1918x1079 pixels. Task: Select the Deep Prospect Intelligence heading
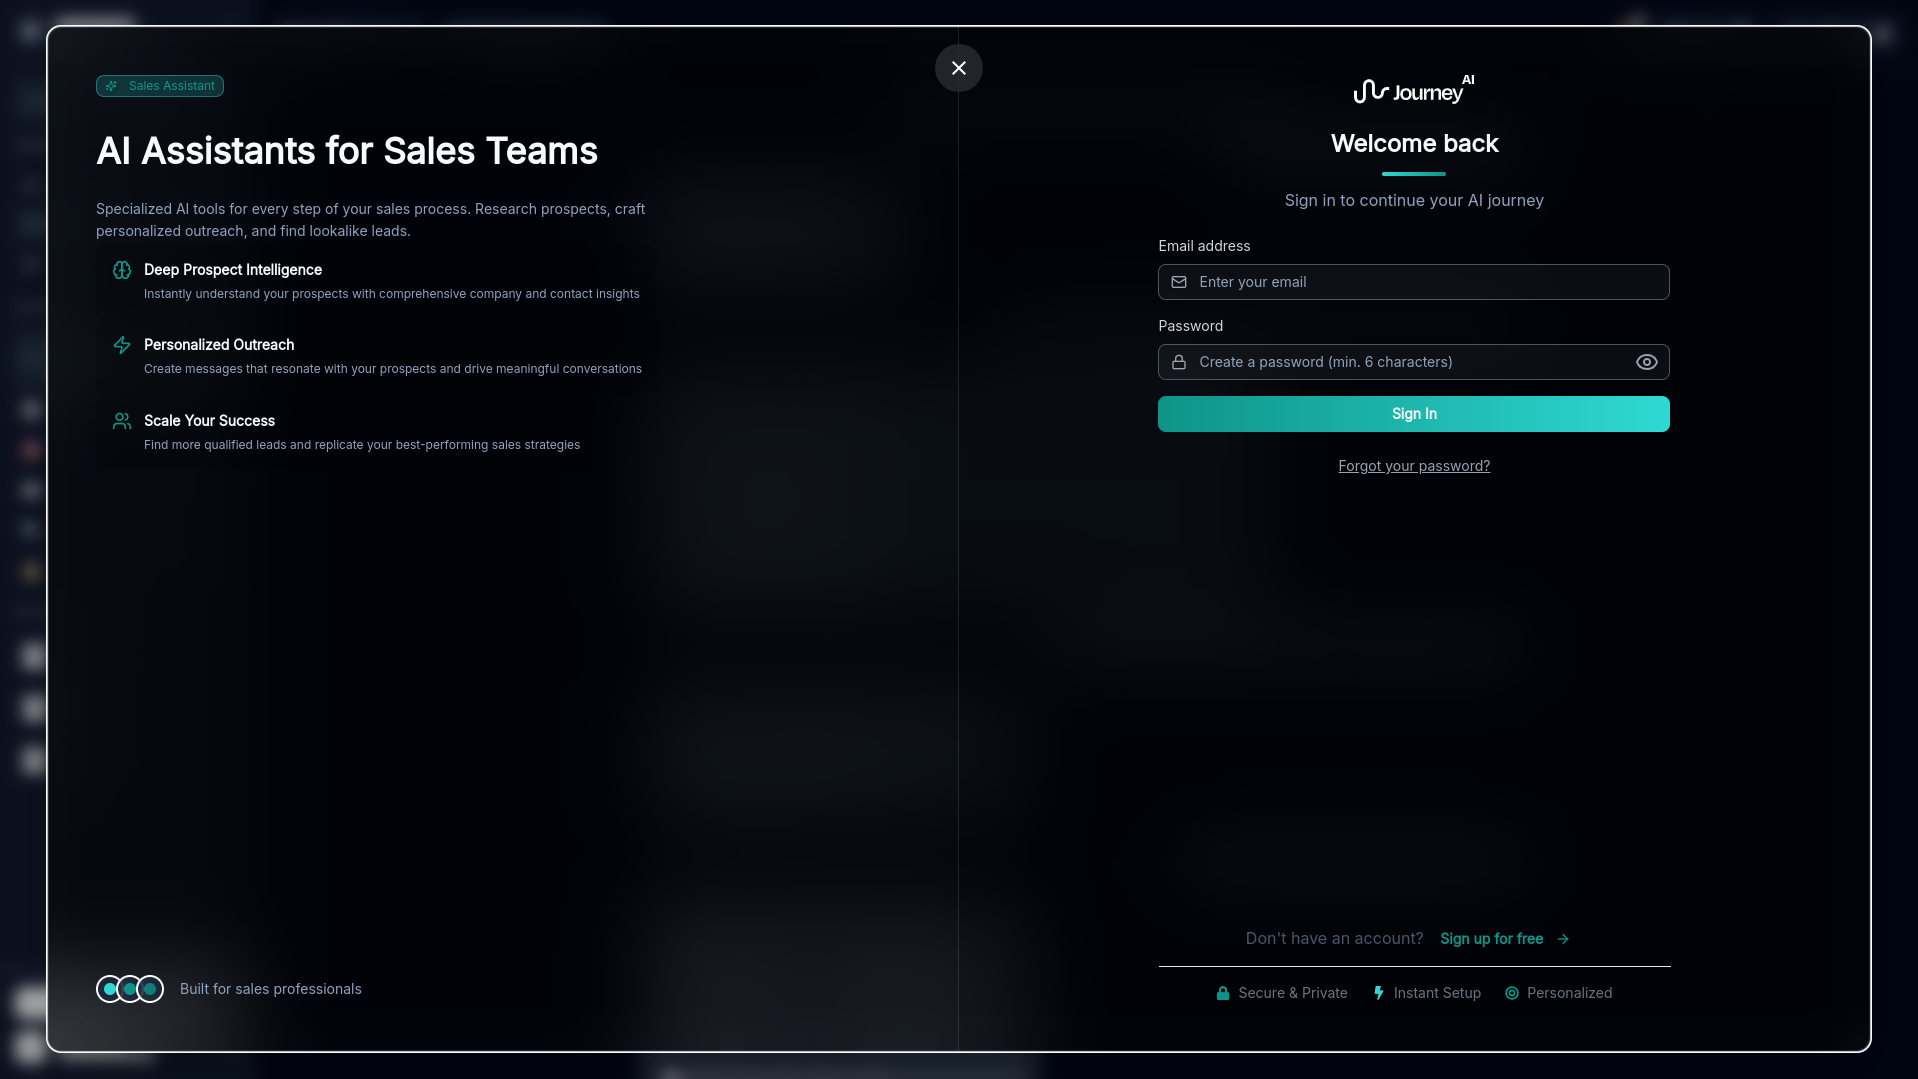point(233,270)
